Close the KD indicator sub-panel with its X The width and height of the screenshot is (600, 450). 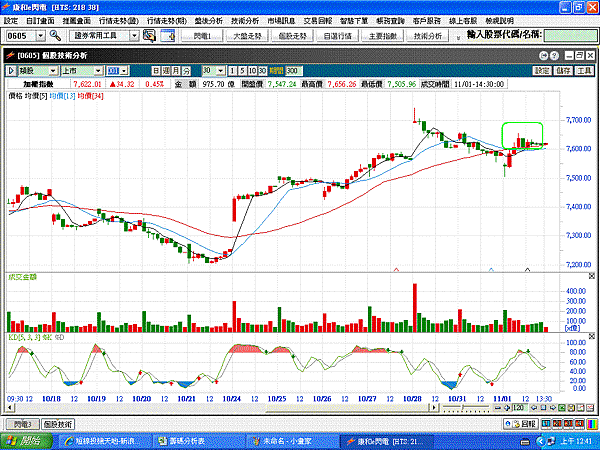[592, 336]
